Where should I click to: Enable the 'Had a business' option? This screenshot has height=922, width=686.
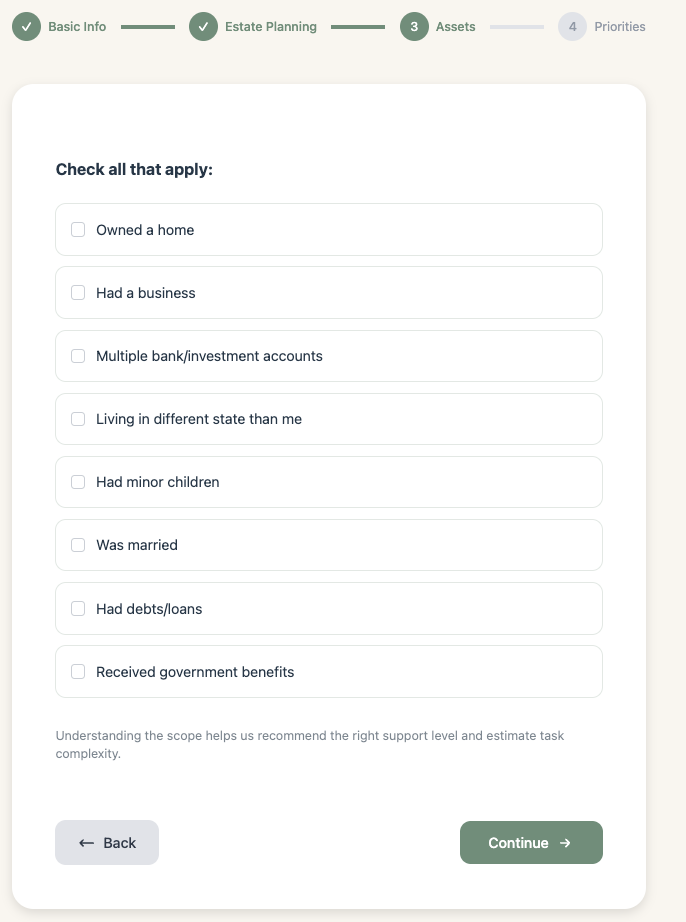78,292
